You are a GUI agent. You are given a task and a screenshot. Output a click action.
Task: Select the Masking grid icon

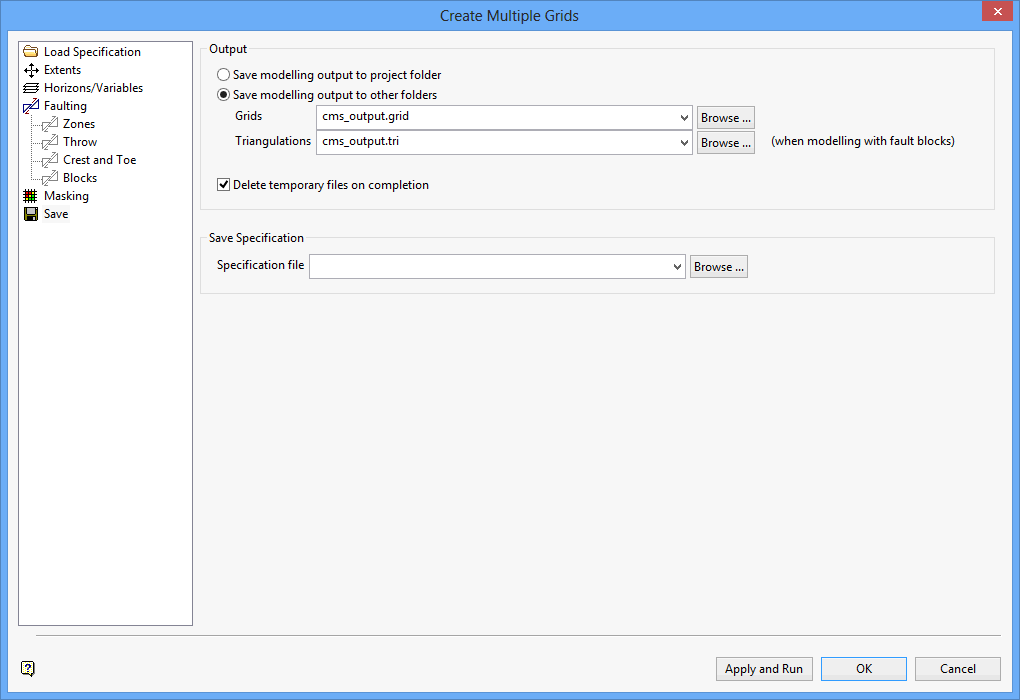pyautogui.click(x=29, y=195)
